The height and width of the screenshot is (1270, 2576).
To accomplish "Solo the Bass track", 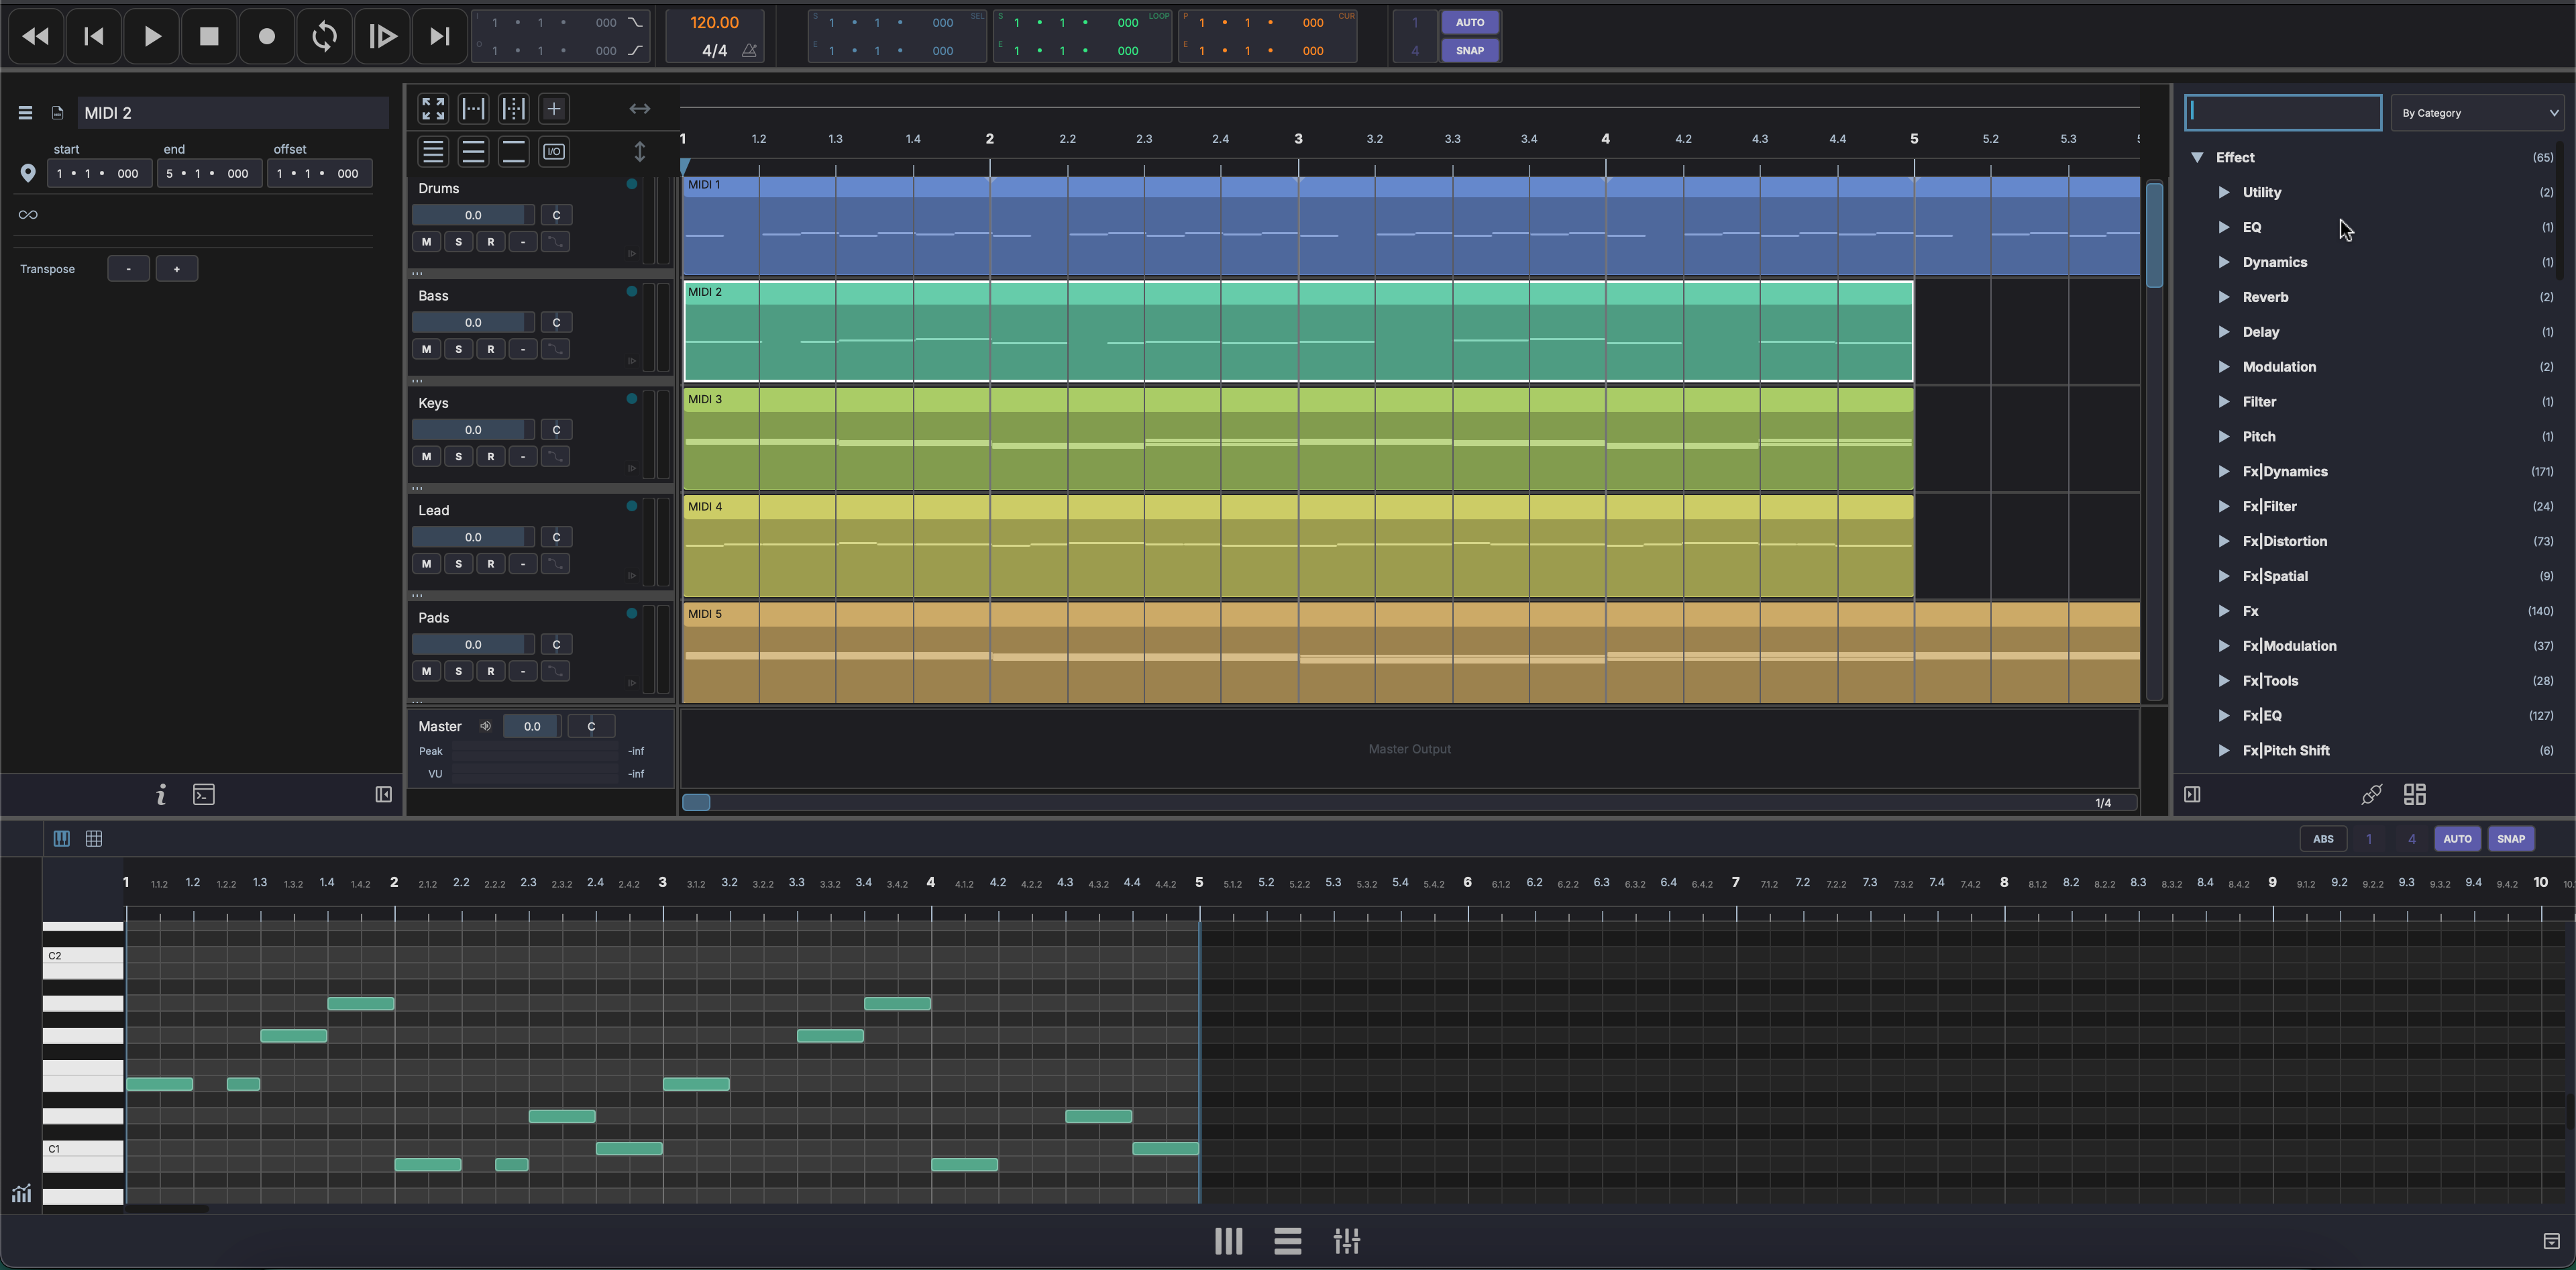I will [x=459, y=349].
